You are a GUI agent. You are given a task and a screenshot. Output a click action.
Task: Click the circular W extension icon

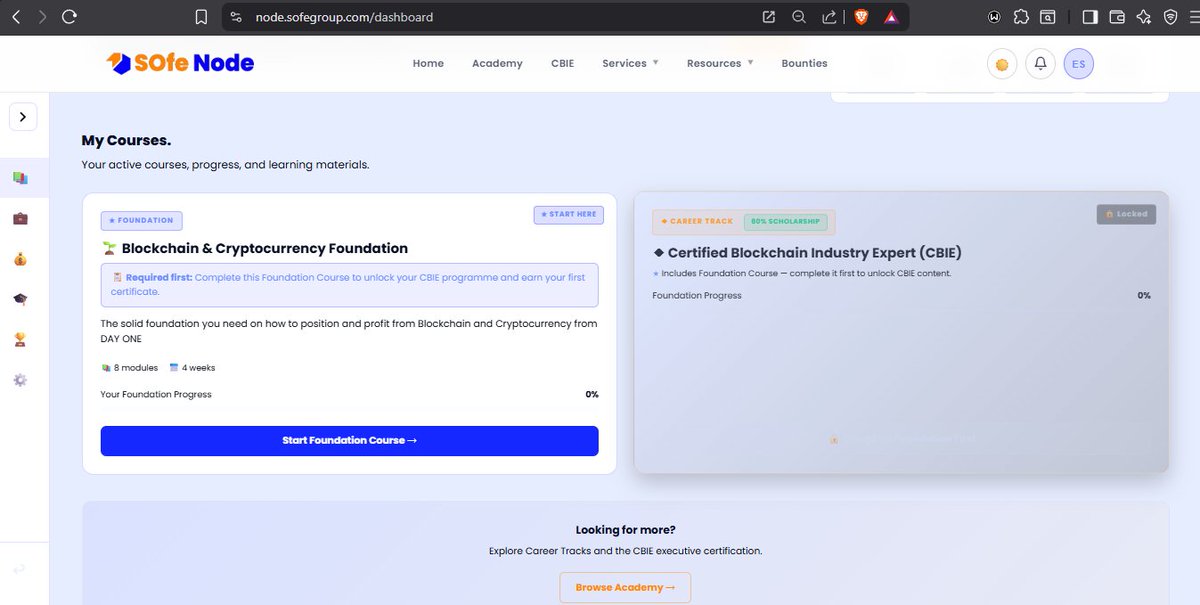point(994,17)
